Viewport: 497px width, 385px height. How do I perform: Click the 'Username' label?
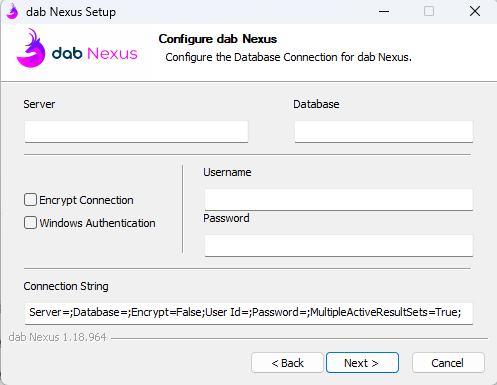(x=227, y=172)
